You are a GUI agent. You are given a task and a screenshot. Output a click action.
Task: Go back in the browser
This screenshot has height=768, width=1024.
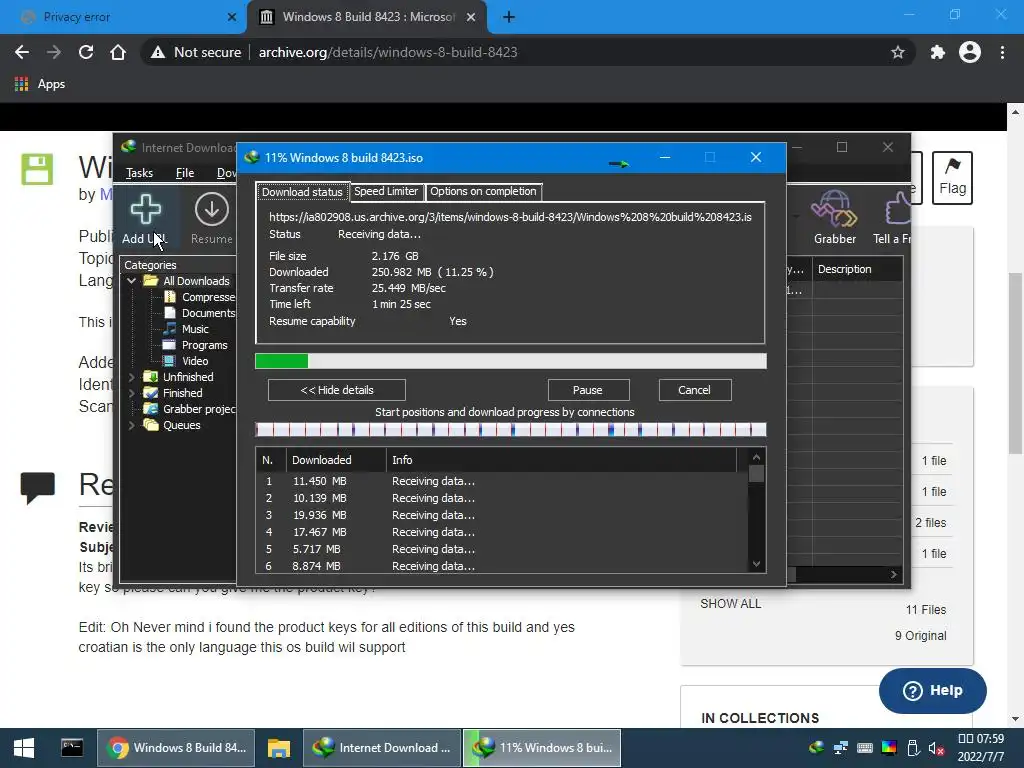pos(22,52)
